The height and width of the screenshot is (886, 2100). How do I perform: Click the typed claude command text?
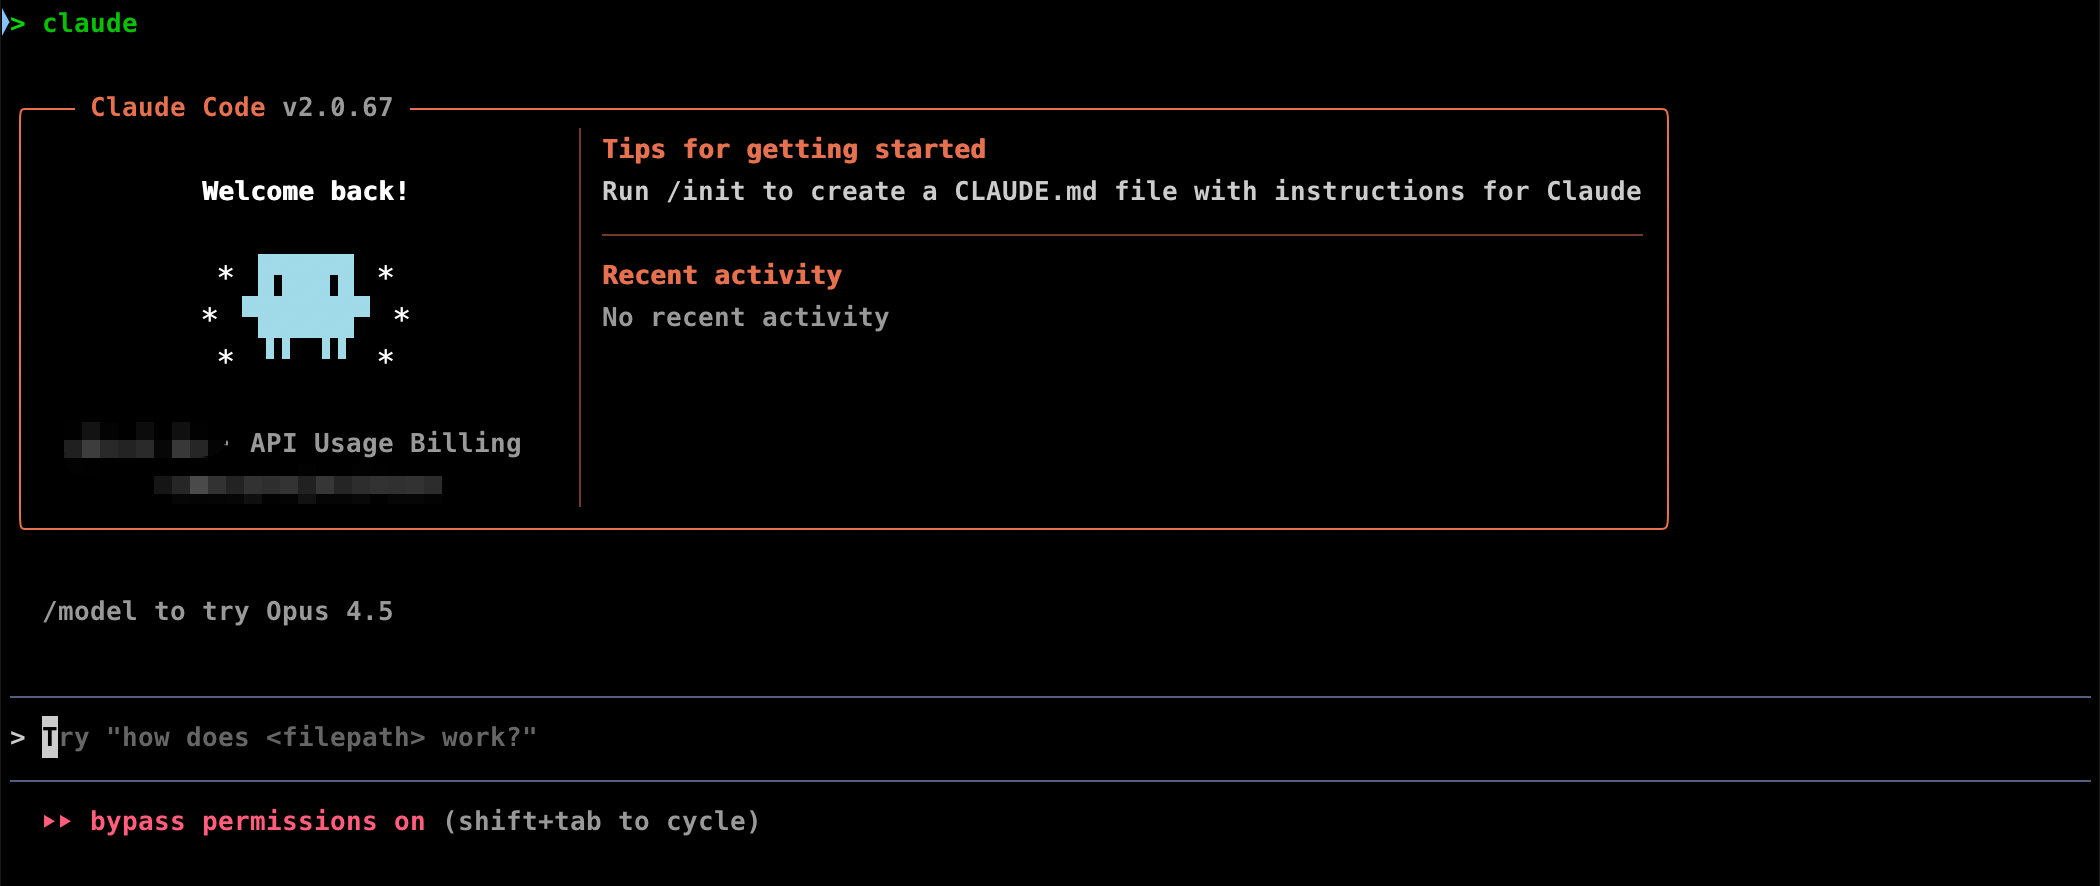click(x=89, y=23)
